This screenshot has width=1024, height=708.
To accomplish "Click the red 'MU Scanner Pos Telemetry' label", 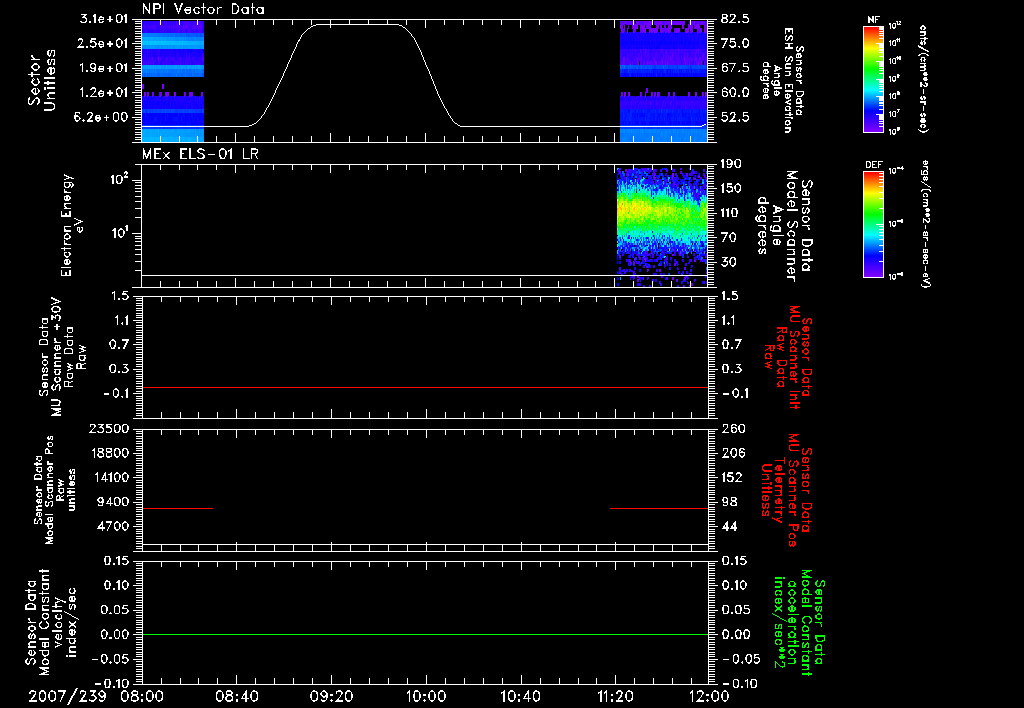I will coord(787,490).
